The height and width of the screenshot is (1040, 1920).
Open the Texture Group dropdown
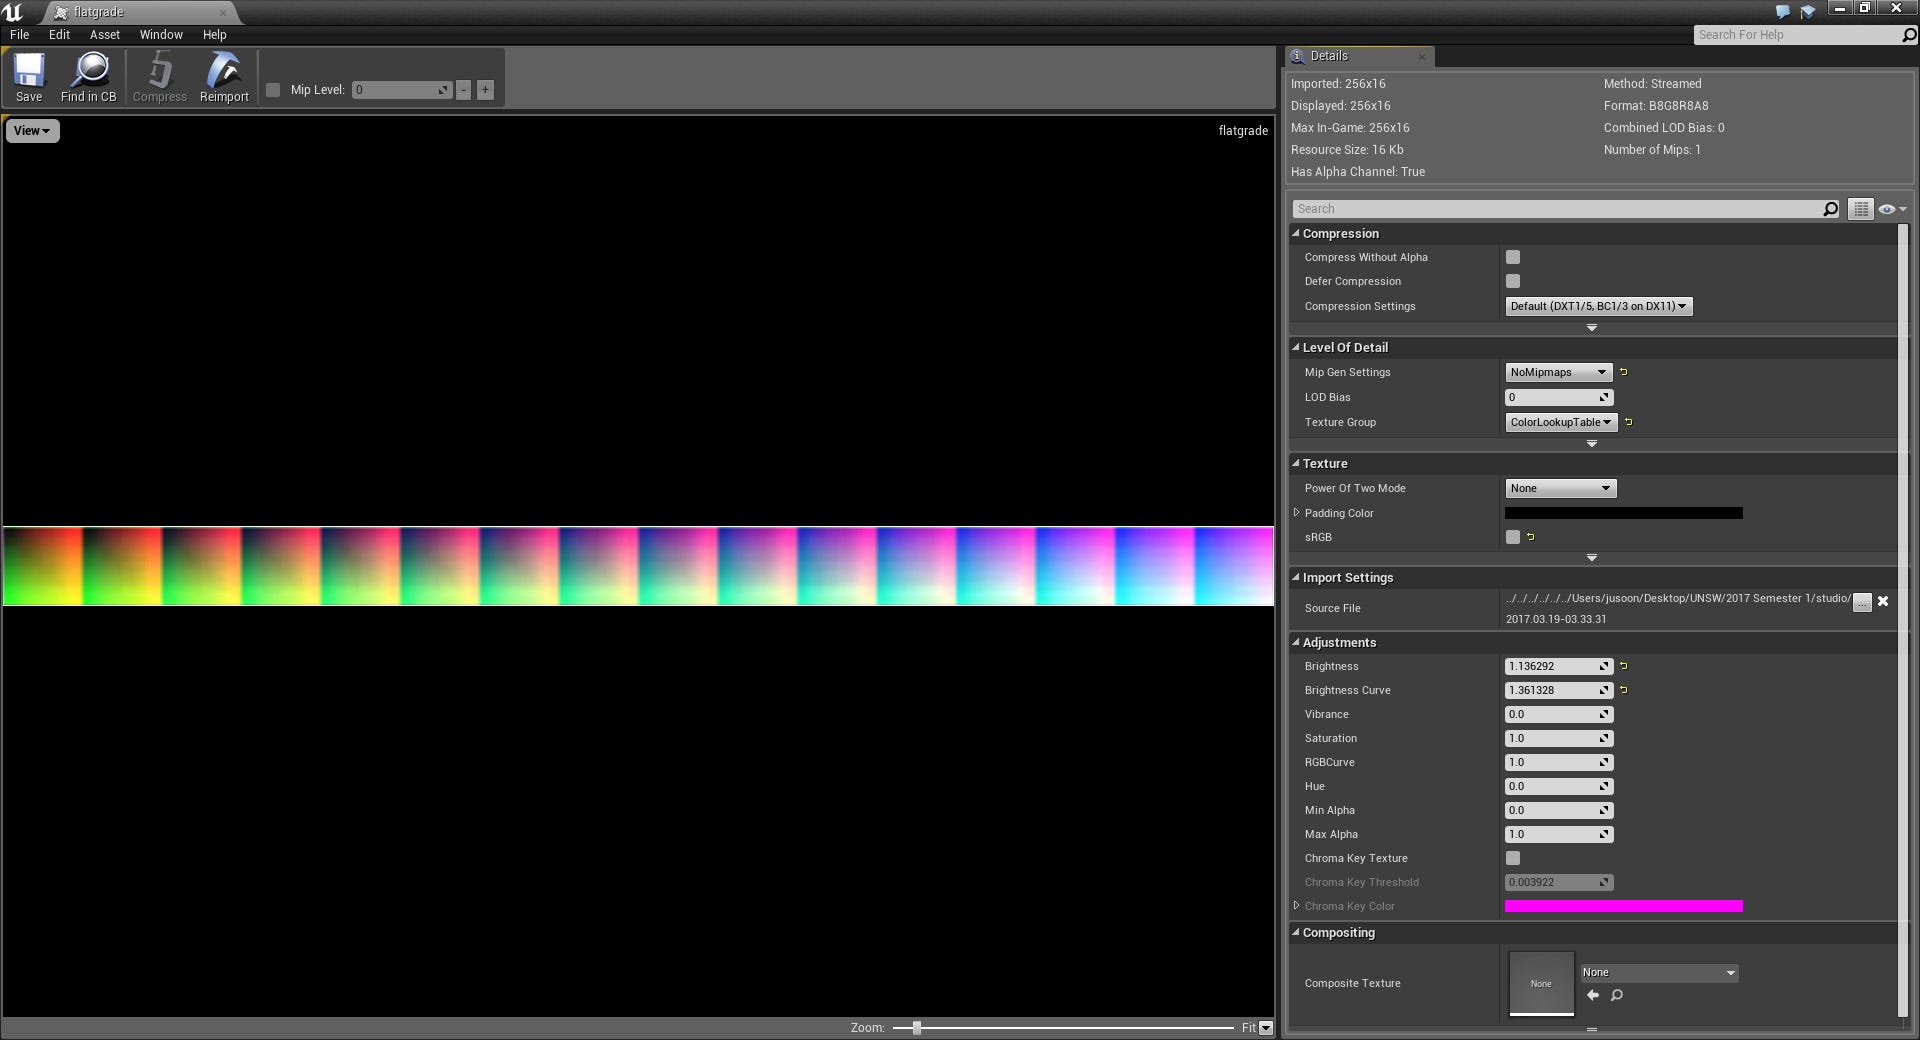pyautogui.click(x=1560, y=422)
